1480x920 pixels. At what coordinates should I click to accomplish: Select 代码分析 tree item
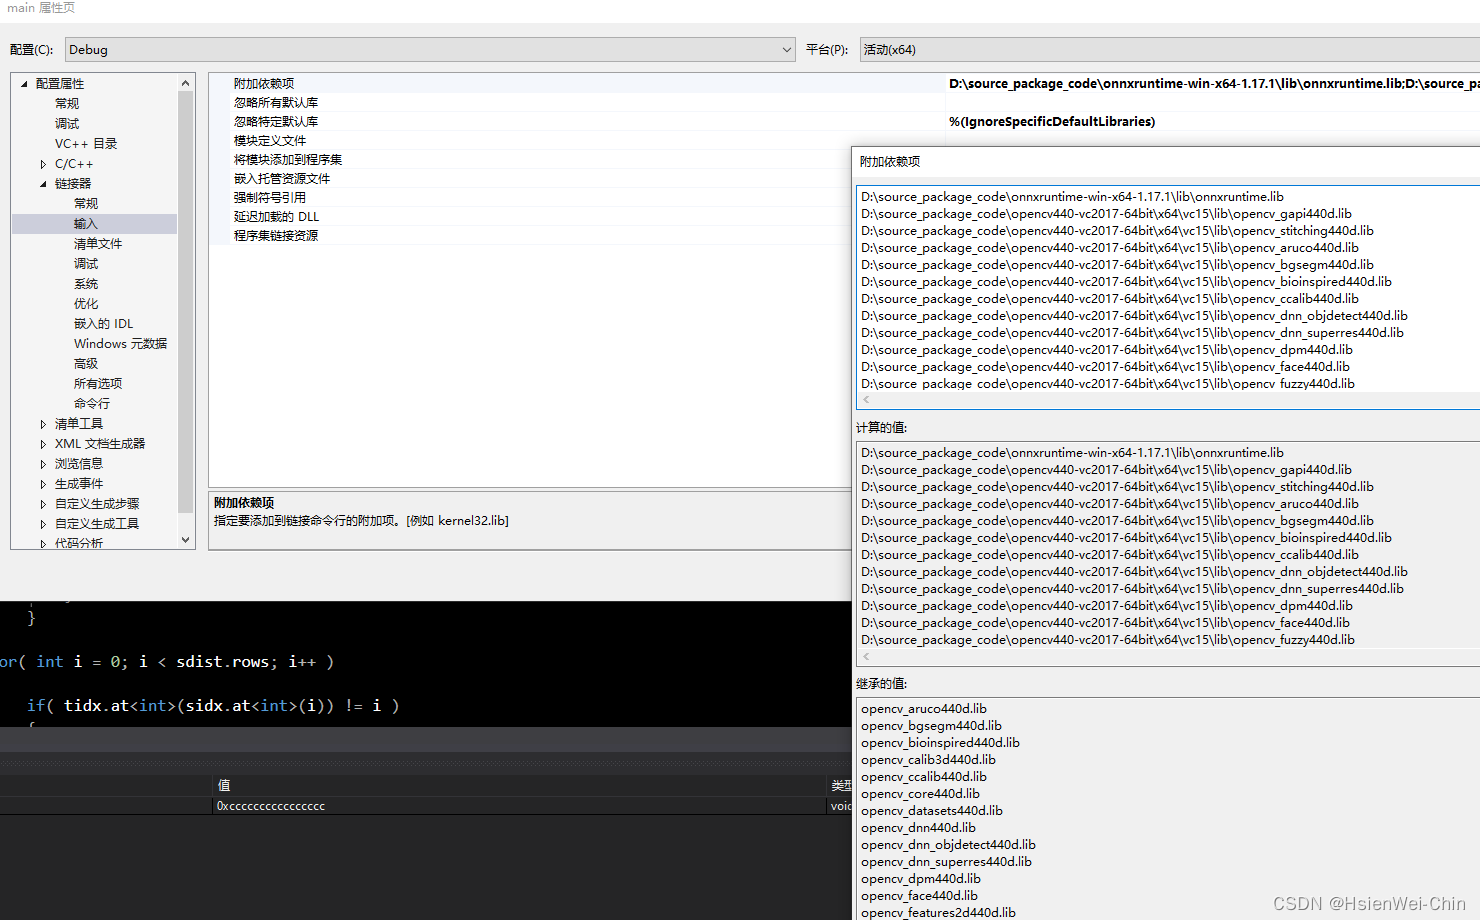coord(79,543)
